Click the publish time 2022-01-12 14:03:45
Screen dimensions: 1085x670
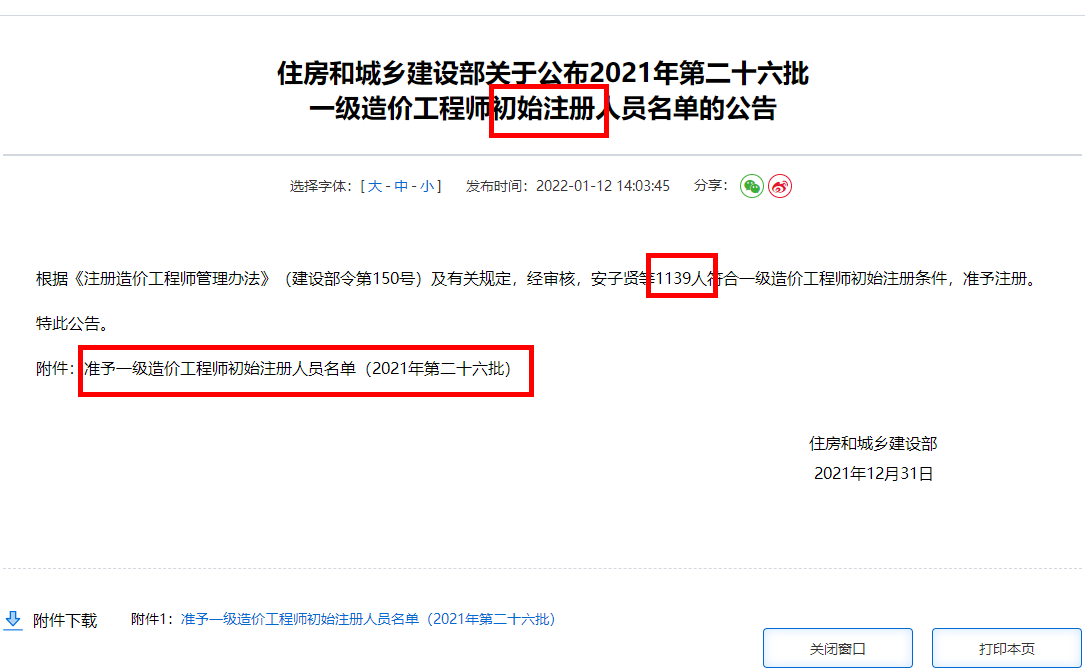(x=602, y=186)
